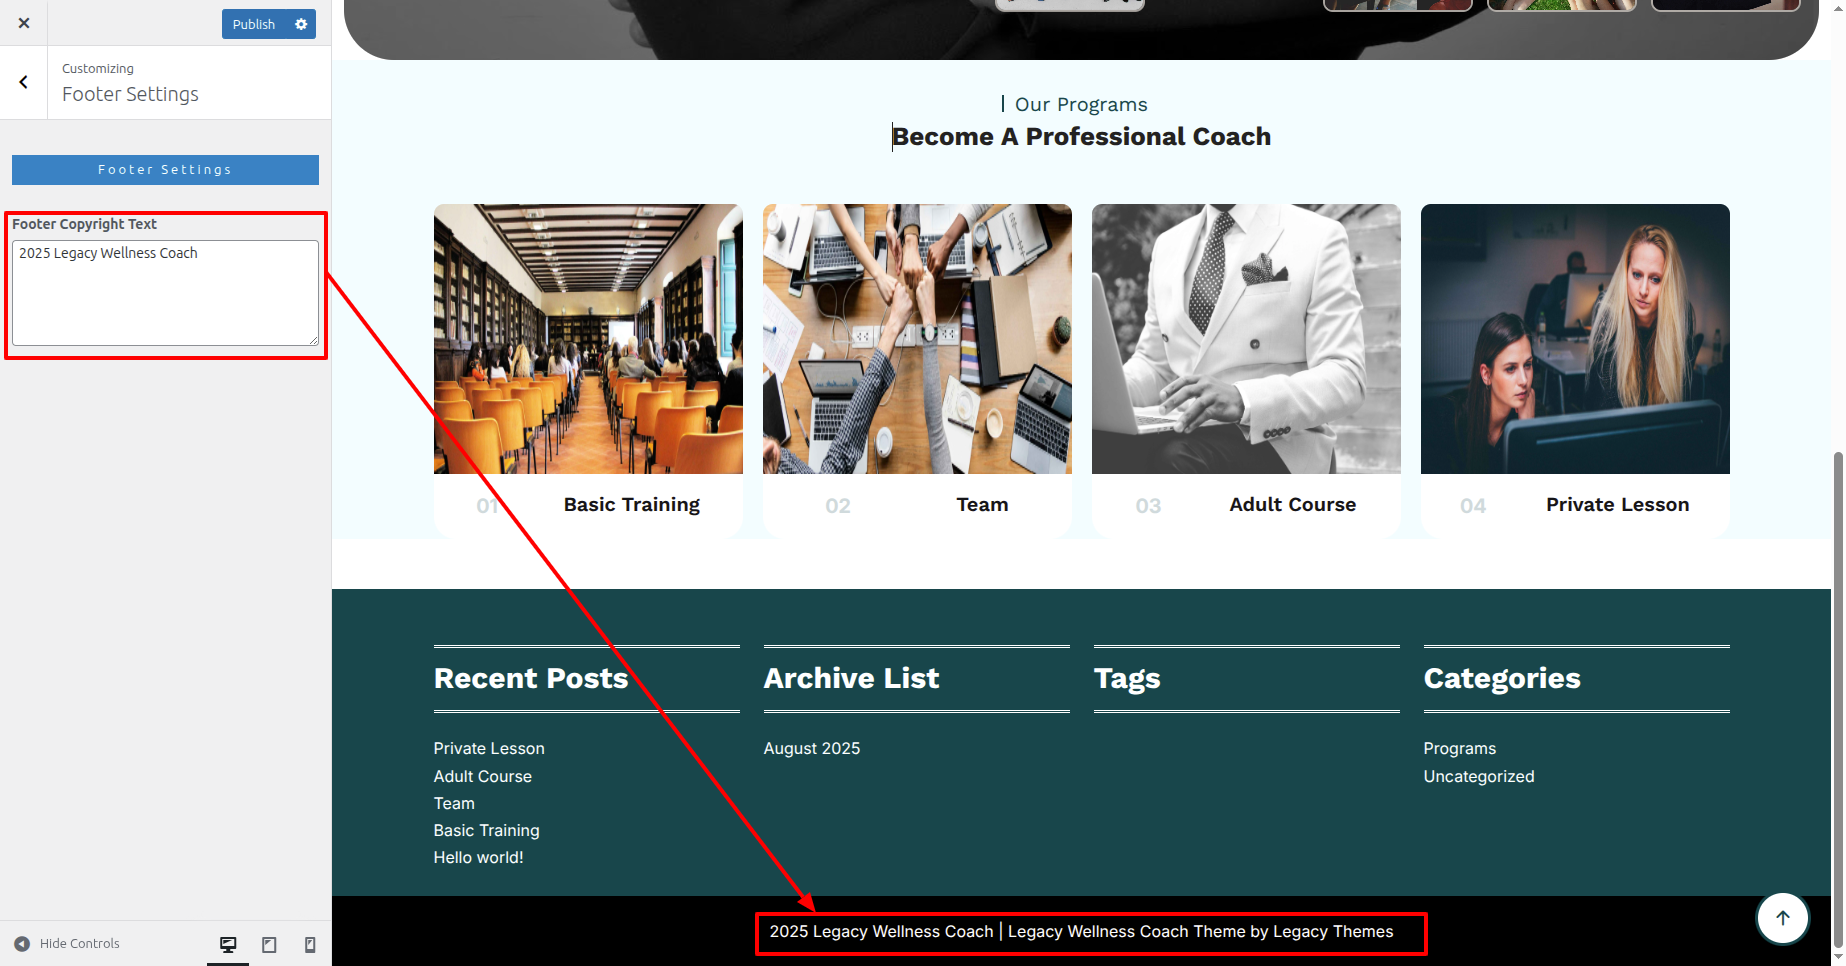
Task: Click the Team program card title
Action: tap(981, 505)
